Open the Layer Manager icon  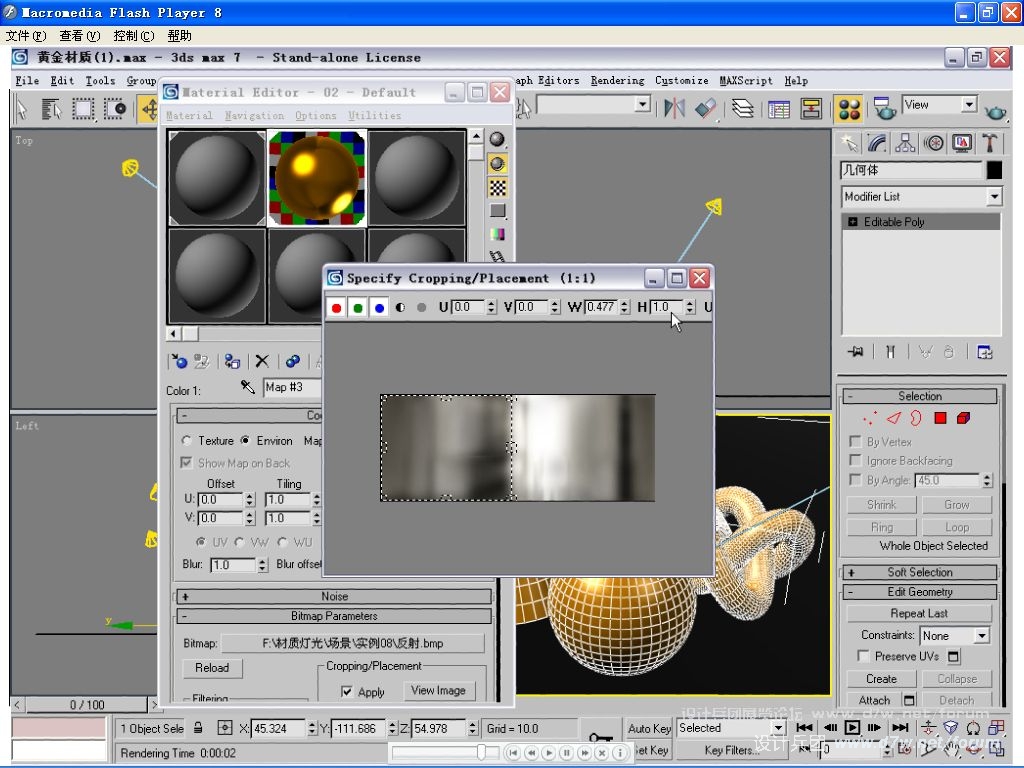[742, 108]
